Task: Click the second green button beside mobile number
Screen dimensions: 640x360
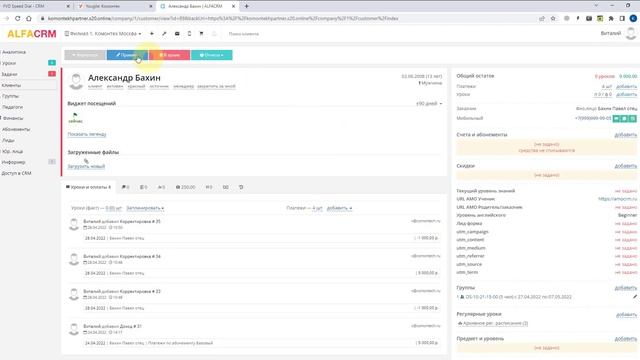Action: (x=624, y=118)
